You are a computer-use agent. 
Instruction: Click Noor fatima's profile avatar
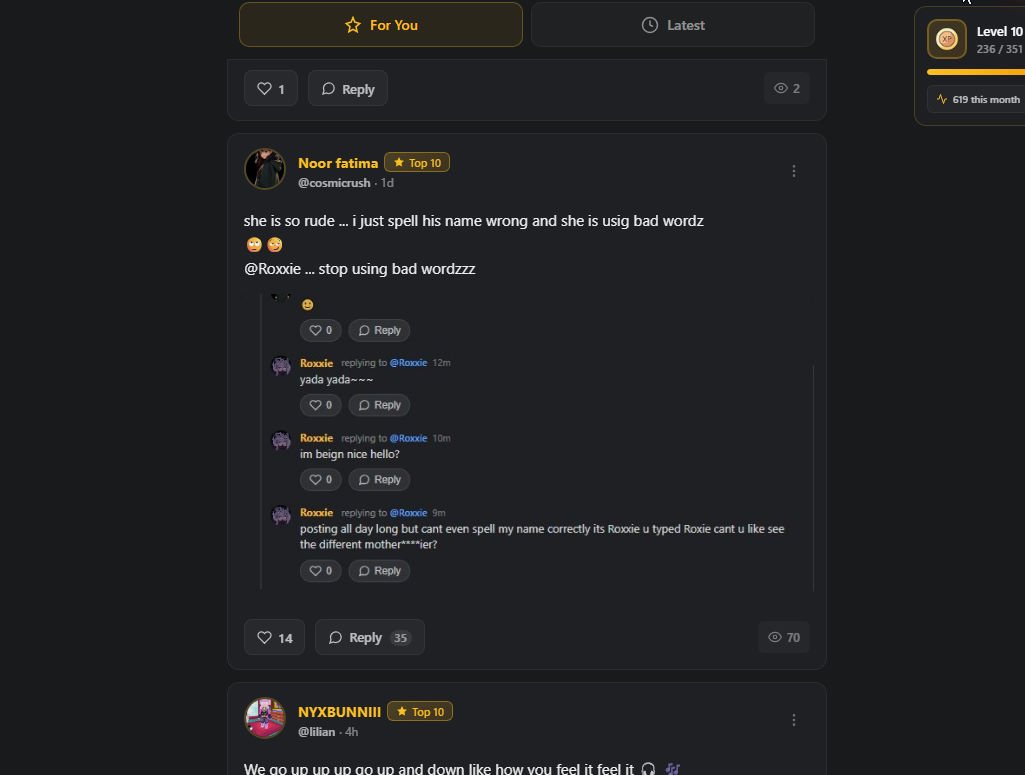[x=265, y=170]
